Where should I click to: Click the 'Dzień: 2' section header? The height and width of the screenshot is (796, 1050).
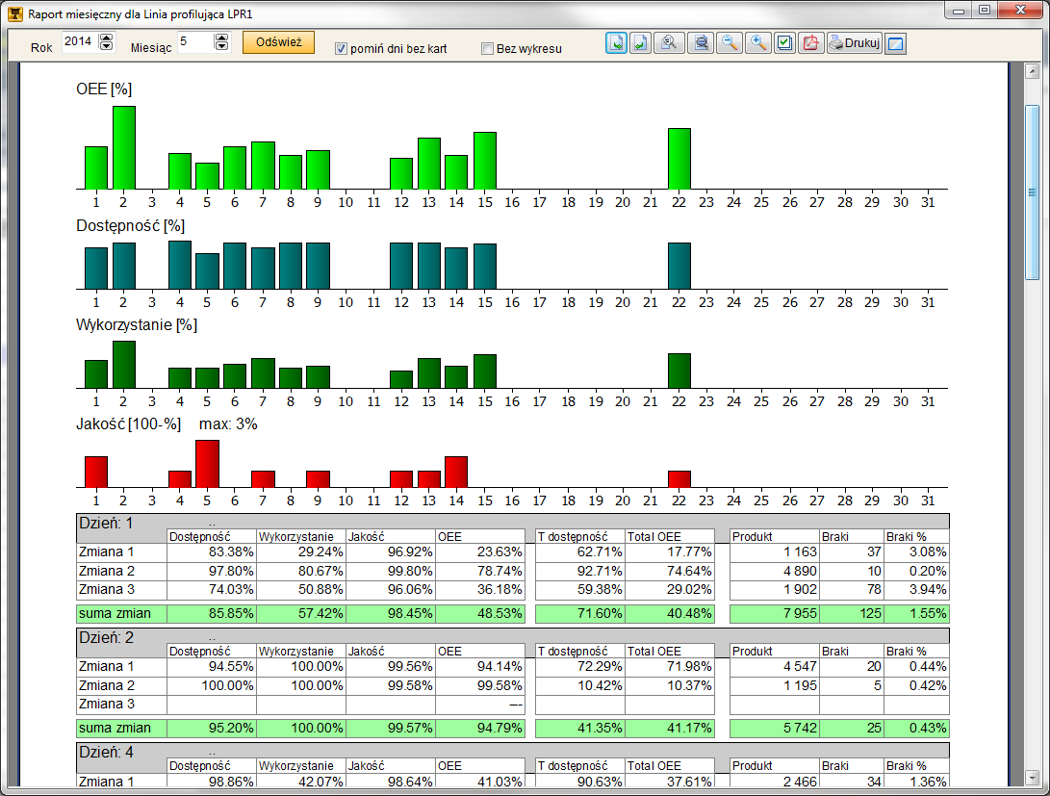pyautogui.click(x=106, y=637)
